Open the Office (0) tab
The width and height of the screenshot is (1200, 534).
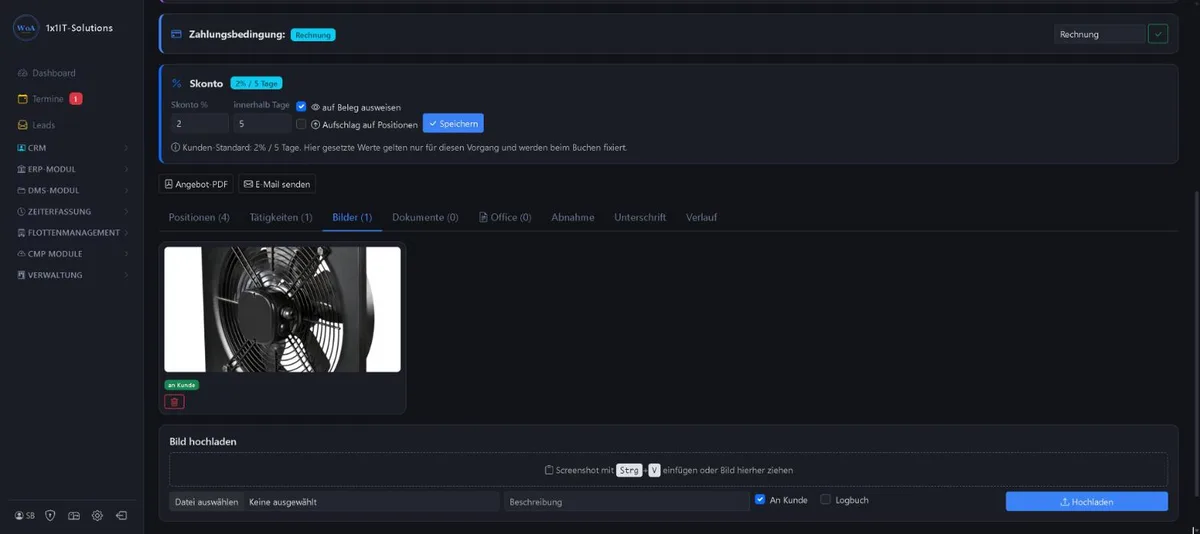pos(505,217)
